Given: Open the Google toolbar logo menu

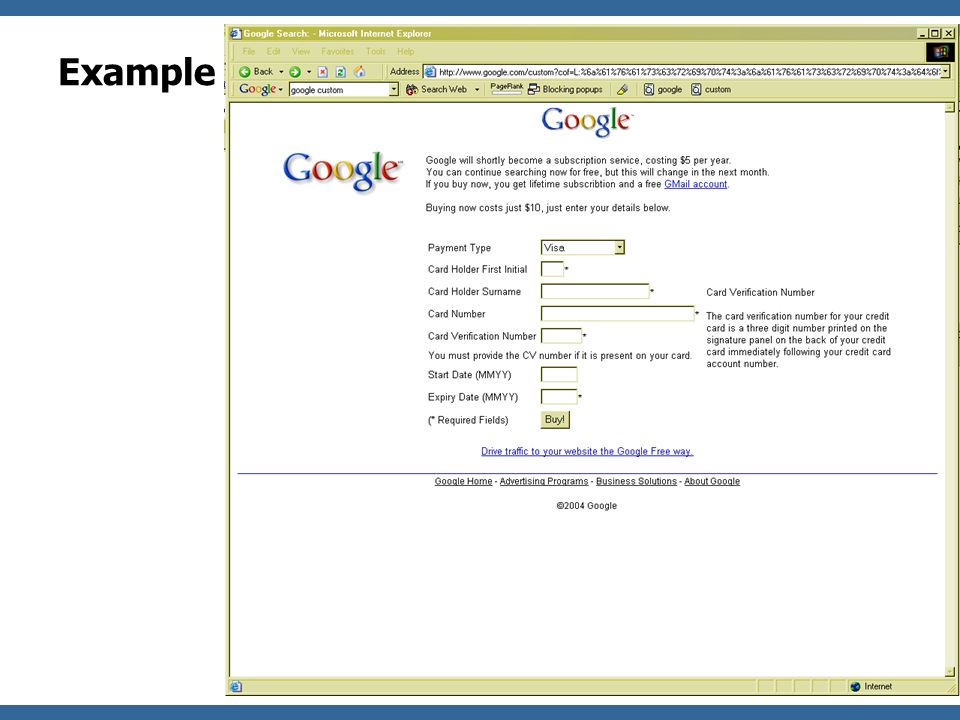Looking at the screenshot, I should [261, 89].
